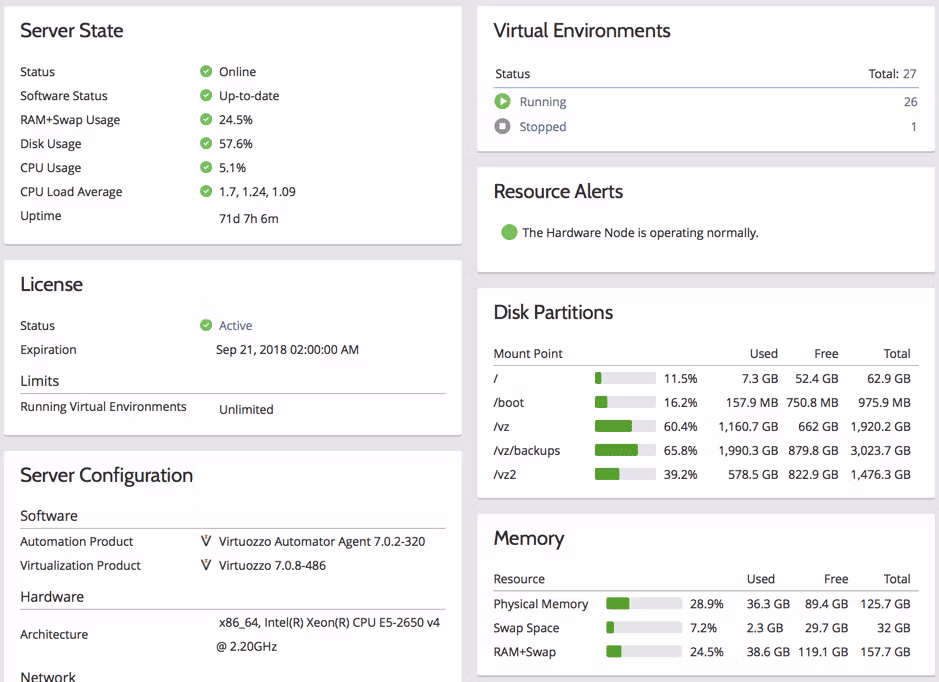This screenshot has height=682, width=939.
Task: Click the gray Stopped square icon
Action: pyautogui.click(x=502, y=127)
